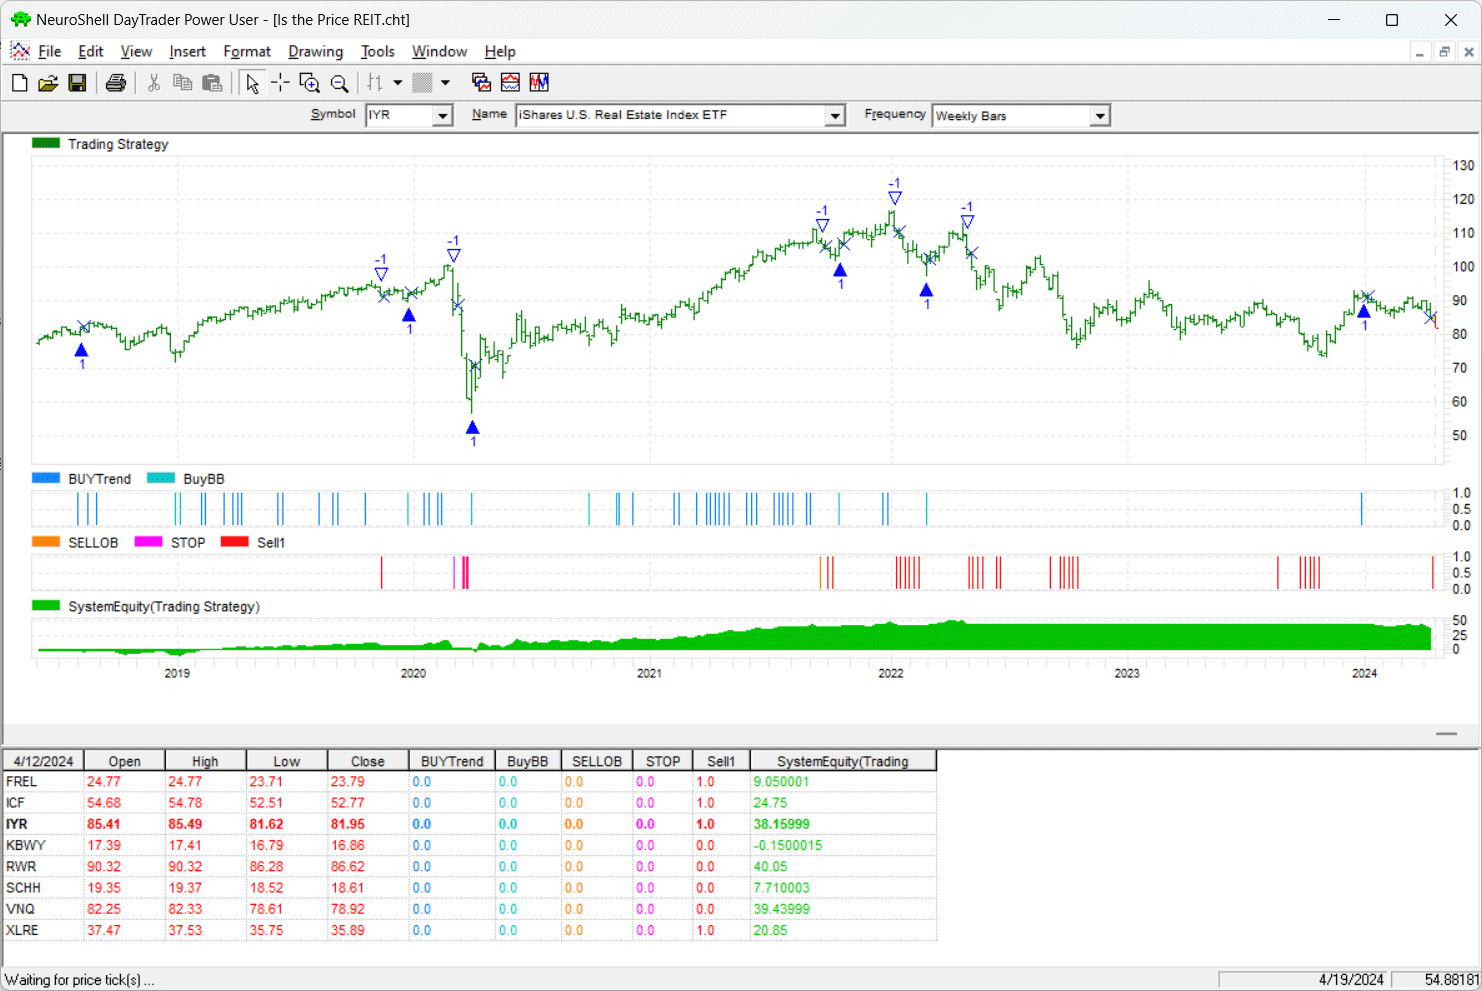Image resolution: width=1482 pixels, height=991 pixels.
Task: Open the Help menu
Action: pos(500,52)
